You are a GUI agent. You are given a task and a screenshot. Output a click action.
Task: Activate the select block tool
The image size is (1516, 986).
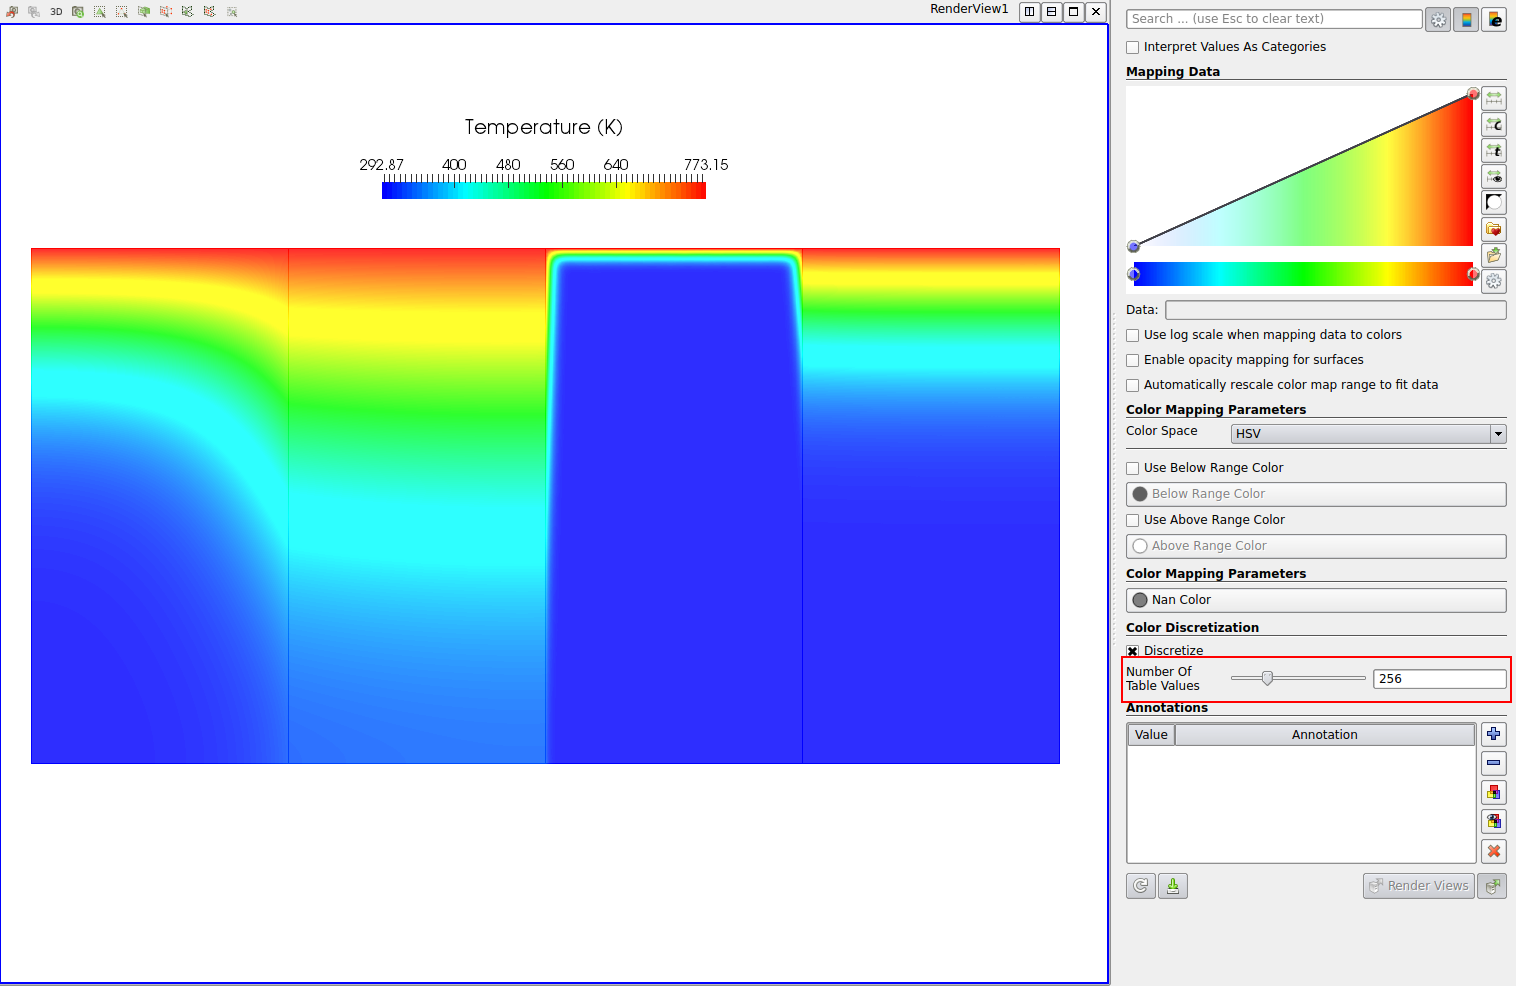[x=232, y=11]
